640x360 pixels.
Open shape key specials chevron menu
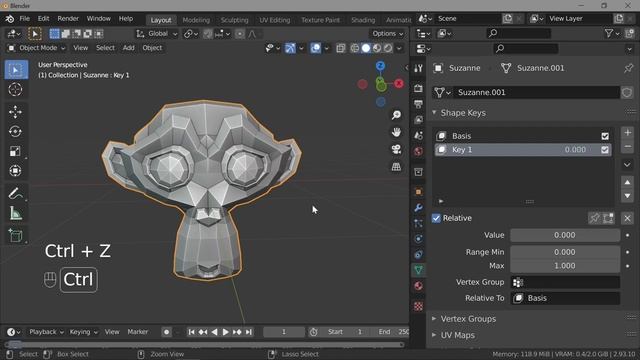coord(628,164)
